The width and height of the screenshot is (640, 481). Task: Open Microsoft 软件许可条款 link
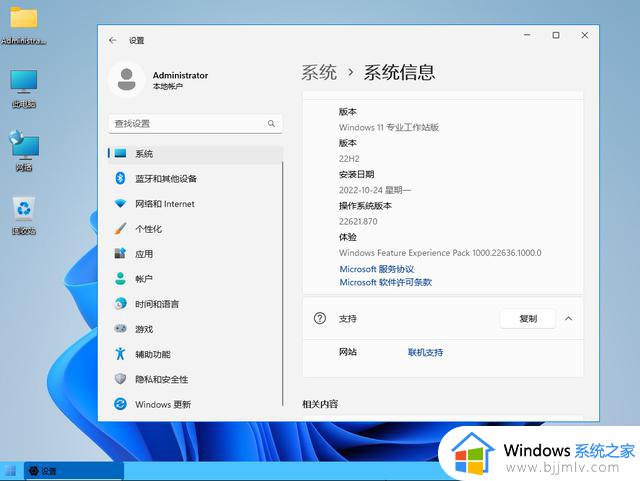[385, 282]
